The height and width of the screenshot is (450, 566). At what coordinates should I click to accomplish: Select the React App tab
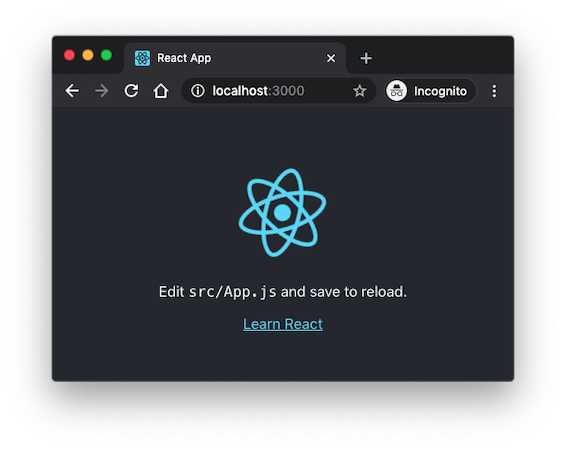click(235, 58)
